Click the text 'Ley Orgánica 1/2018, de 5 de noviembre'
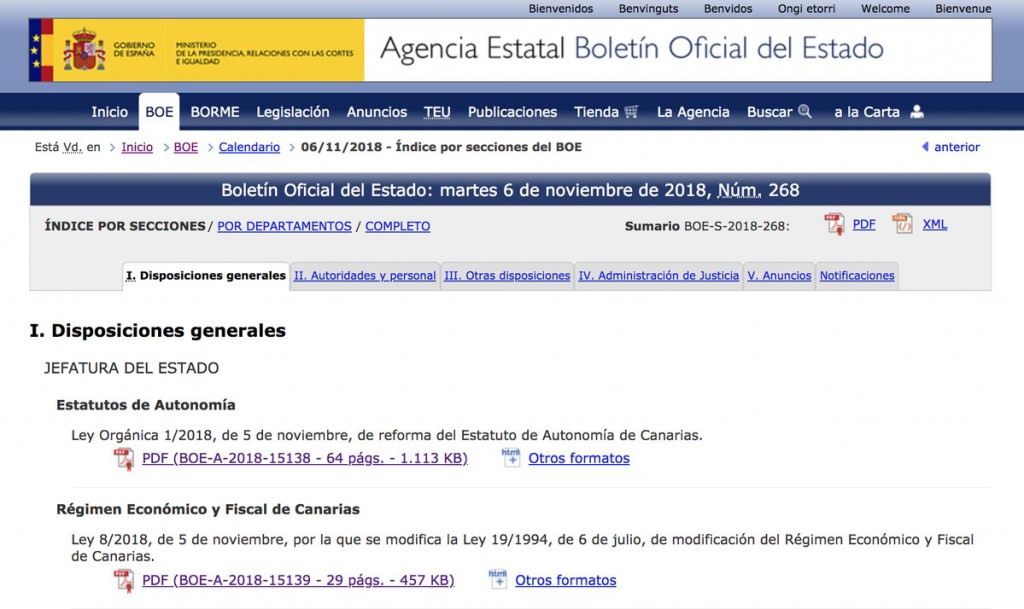The height and width of the screenshot is (609, 1024). pyautogui.click(x=209, y=435)
